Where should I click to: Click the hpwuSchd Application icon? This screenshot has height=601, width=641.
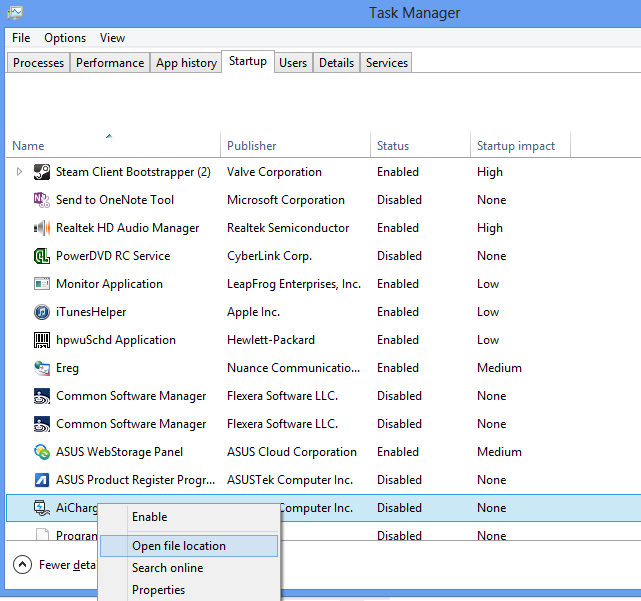tap(42, 340)
